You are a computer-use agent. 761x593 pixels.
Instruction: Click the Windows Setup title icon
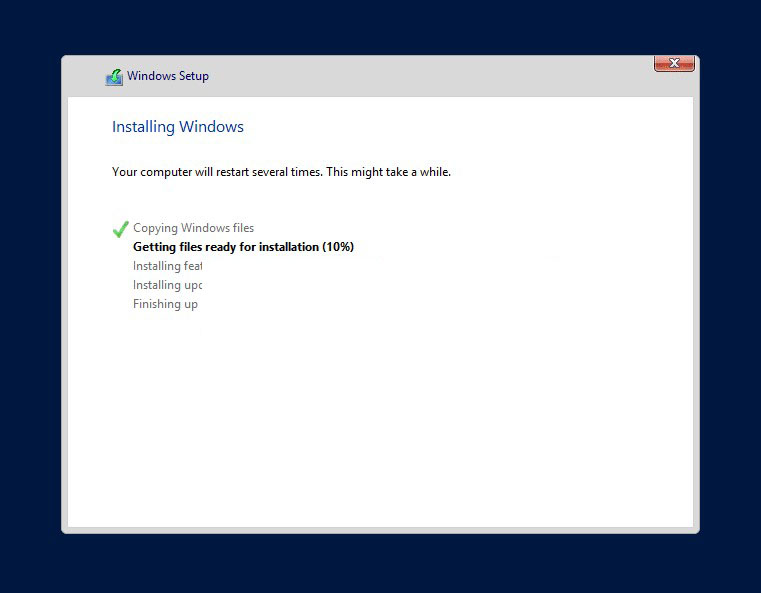pyautogui.click(x=115, y=77)
